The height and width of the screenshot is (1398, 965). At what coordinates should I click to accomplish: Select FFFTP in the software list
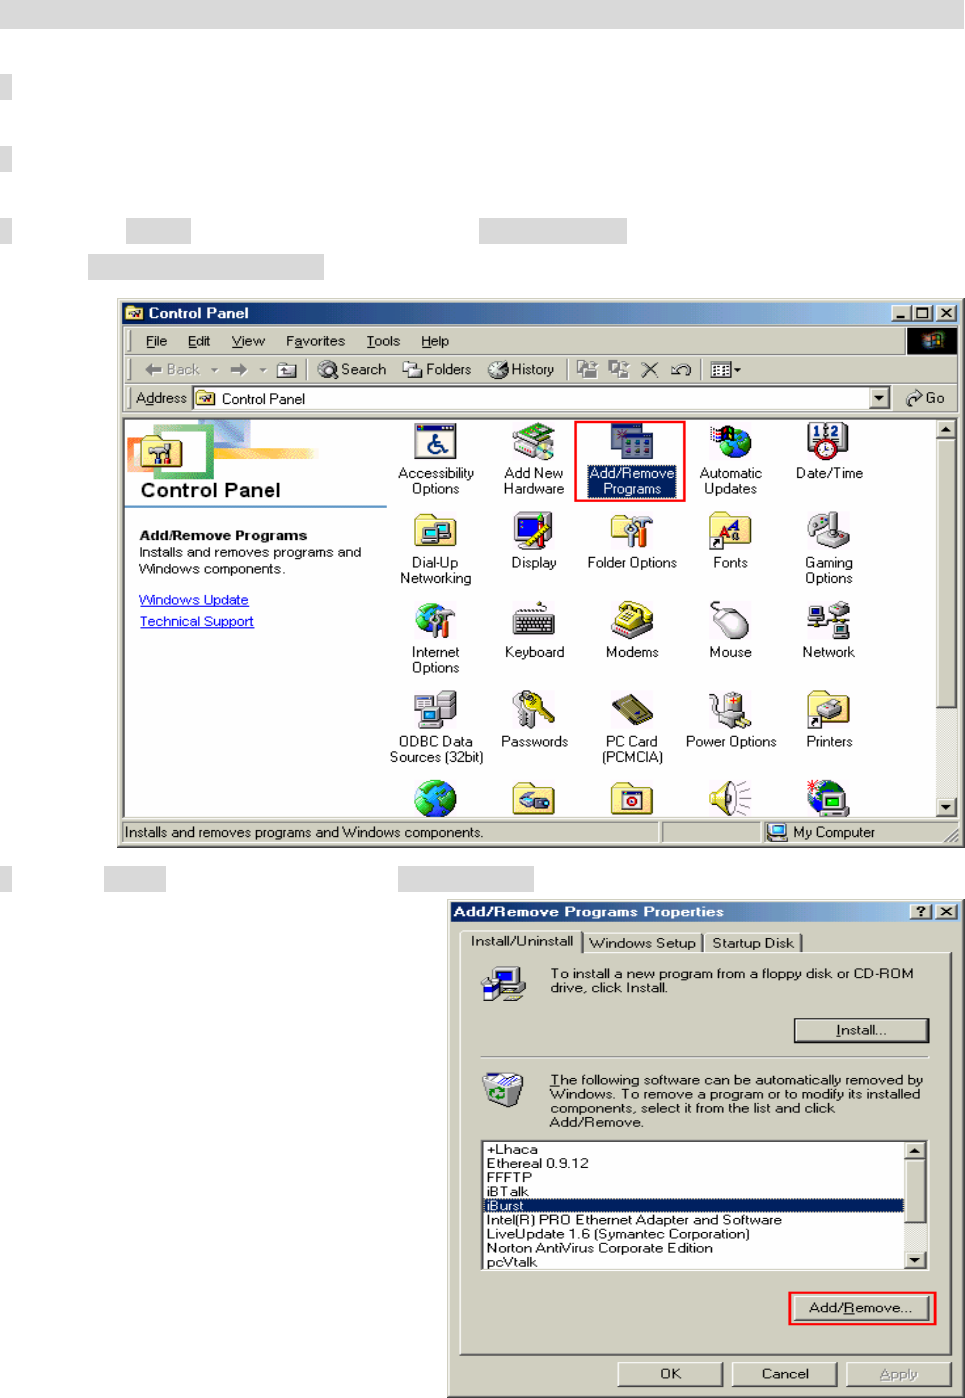pyautogui.click(x=693, y=1178)
